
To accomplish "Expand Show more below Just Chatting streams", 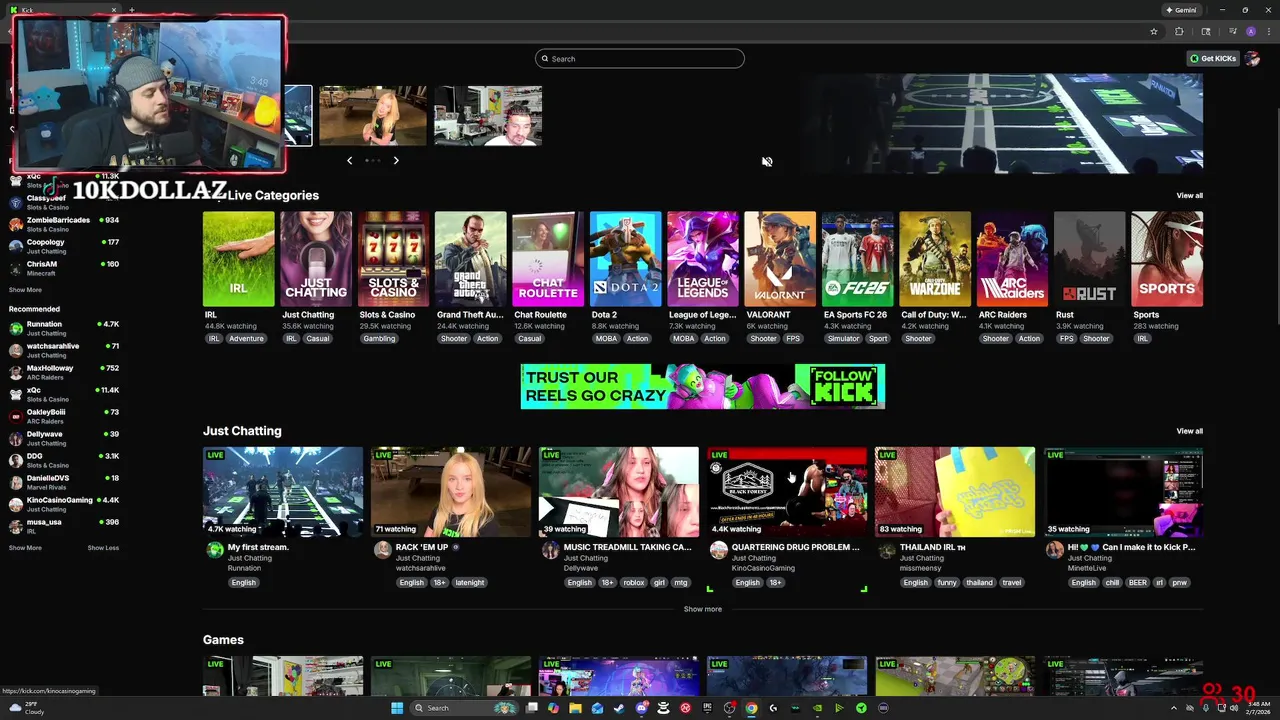I will point(702,609).
